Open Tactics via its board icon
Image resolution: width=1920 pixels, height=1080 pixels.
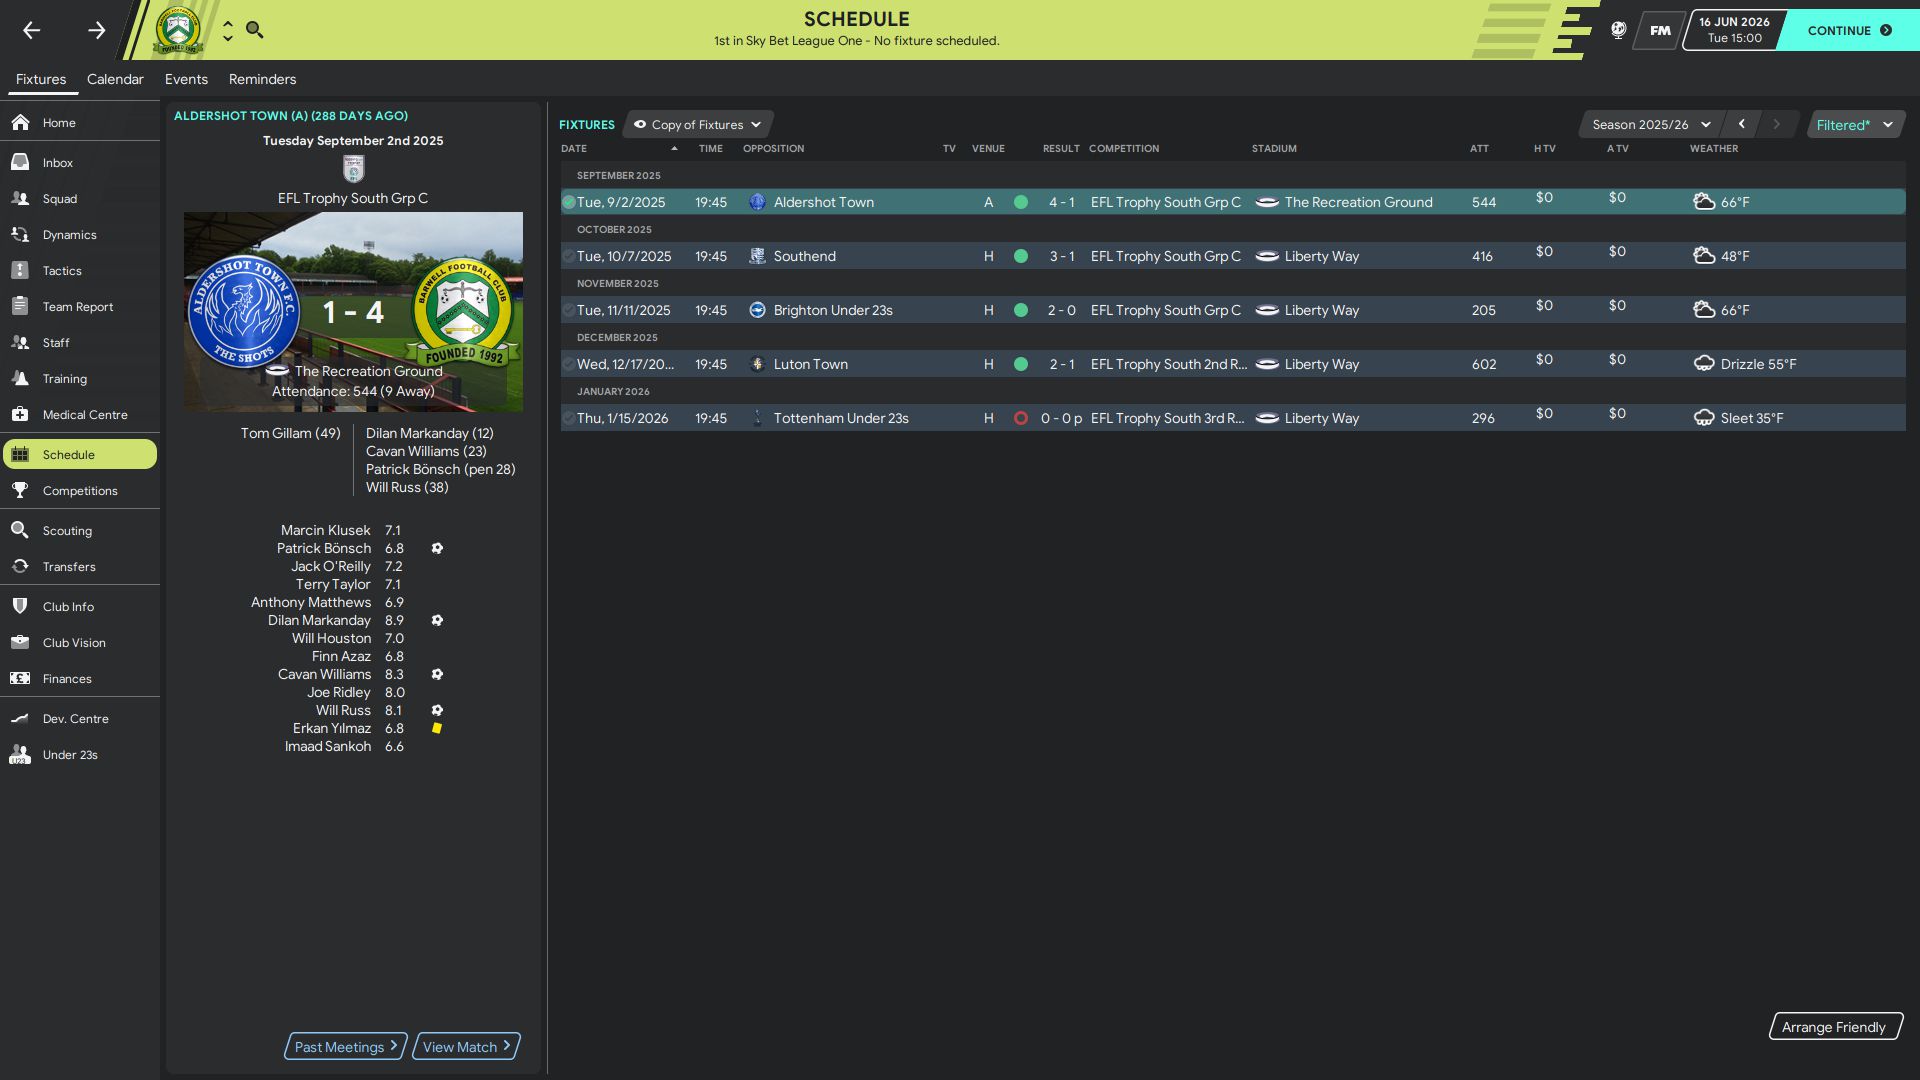[20, 270]
